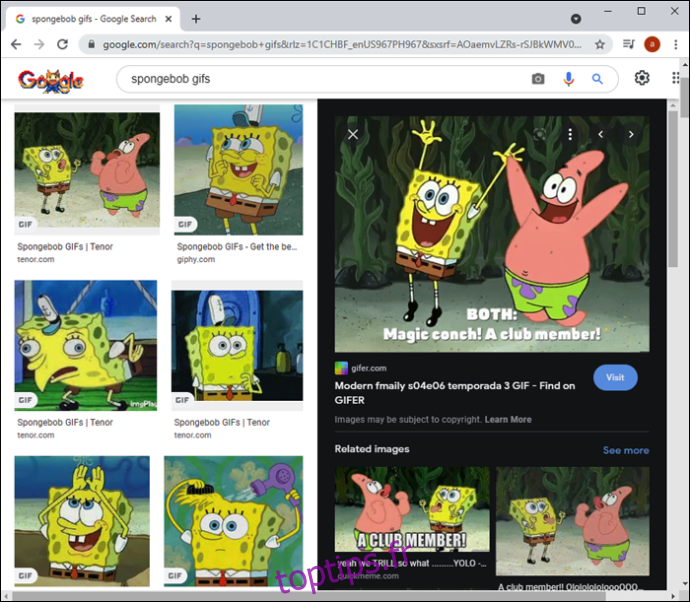Open the SpongeBob hair dryer GIF thumbnail
The image size is (690, 602).
pos(233,521)
